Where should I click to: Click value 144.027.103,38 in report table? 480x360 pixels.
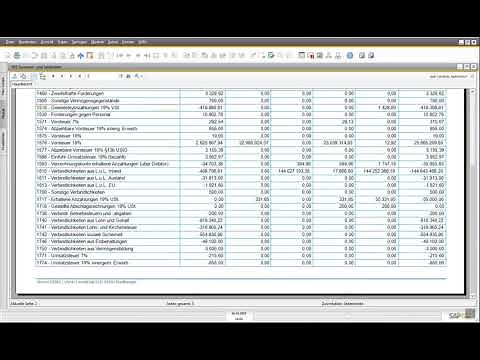click(293, 171)
